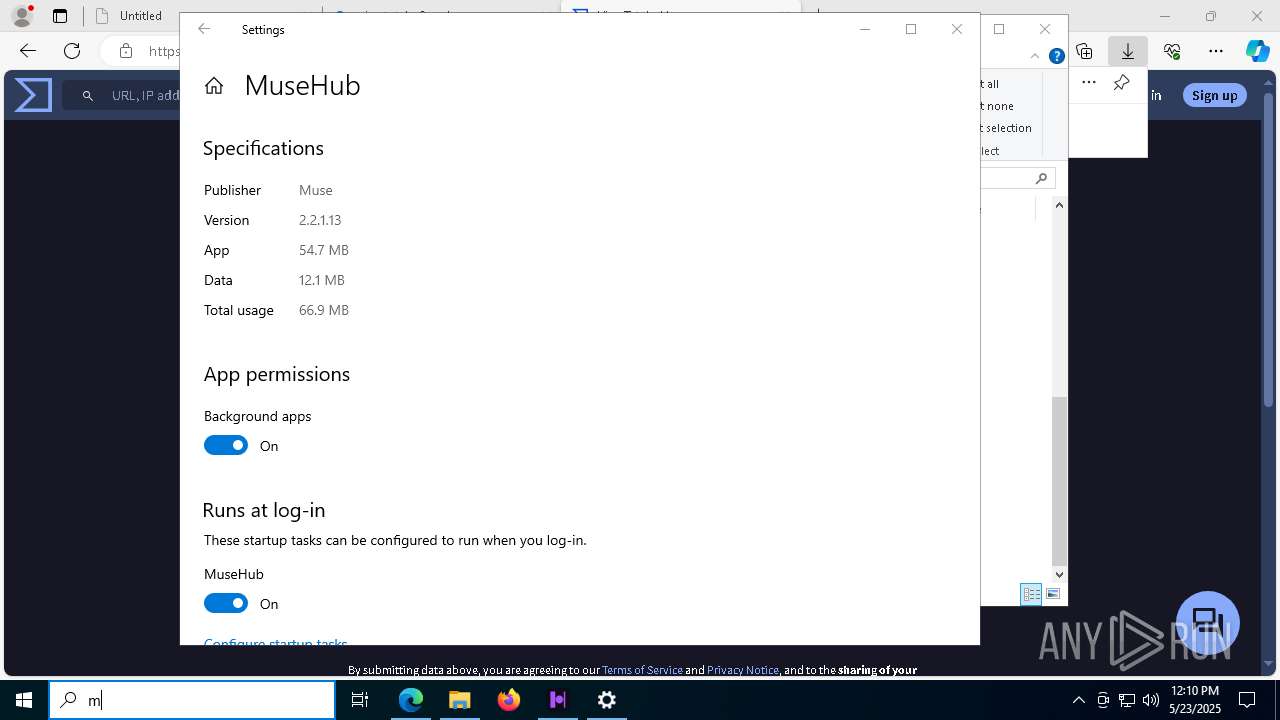
Task: Open Settings gear on taskbar
Action: 607,700
